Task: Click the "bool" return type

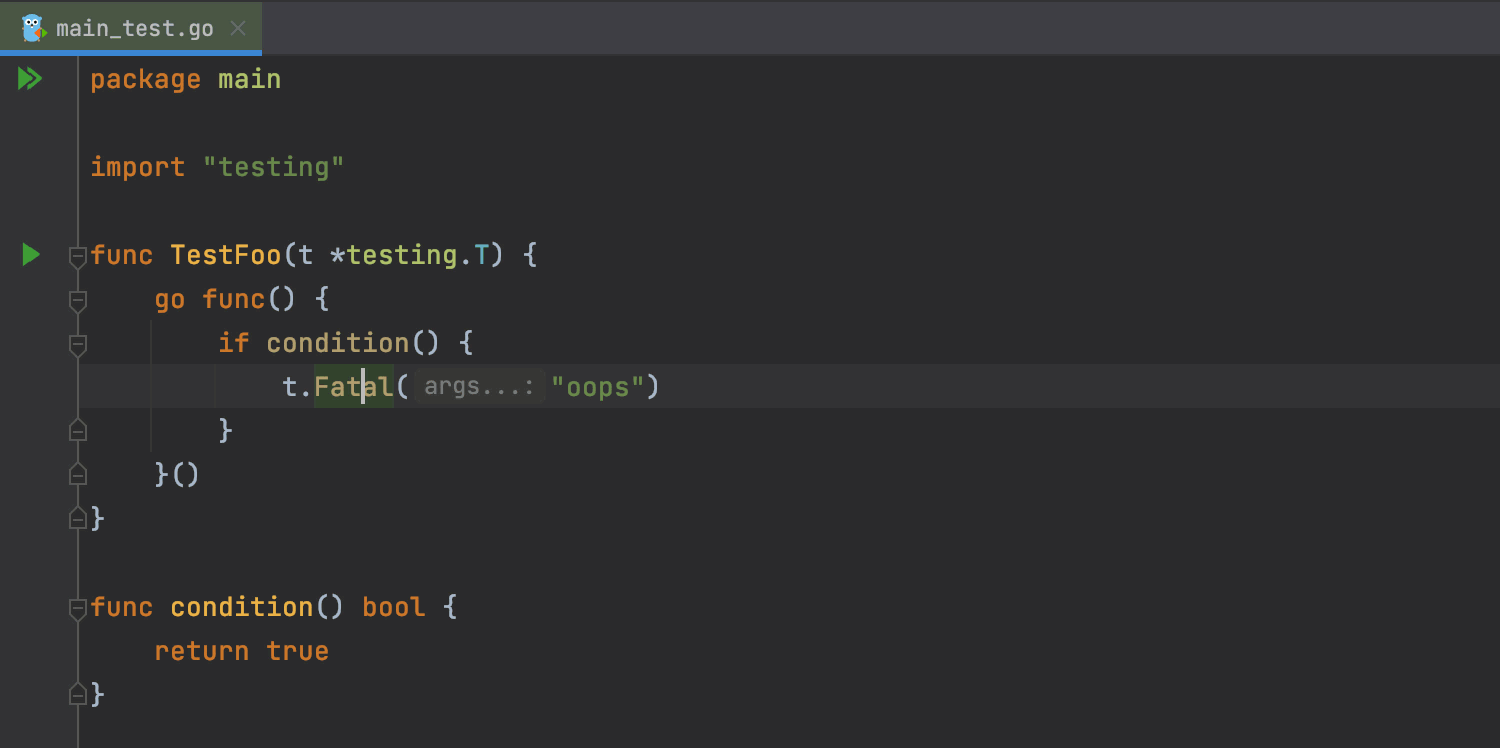Action: (x=394, y=607)
